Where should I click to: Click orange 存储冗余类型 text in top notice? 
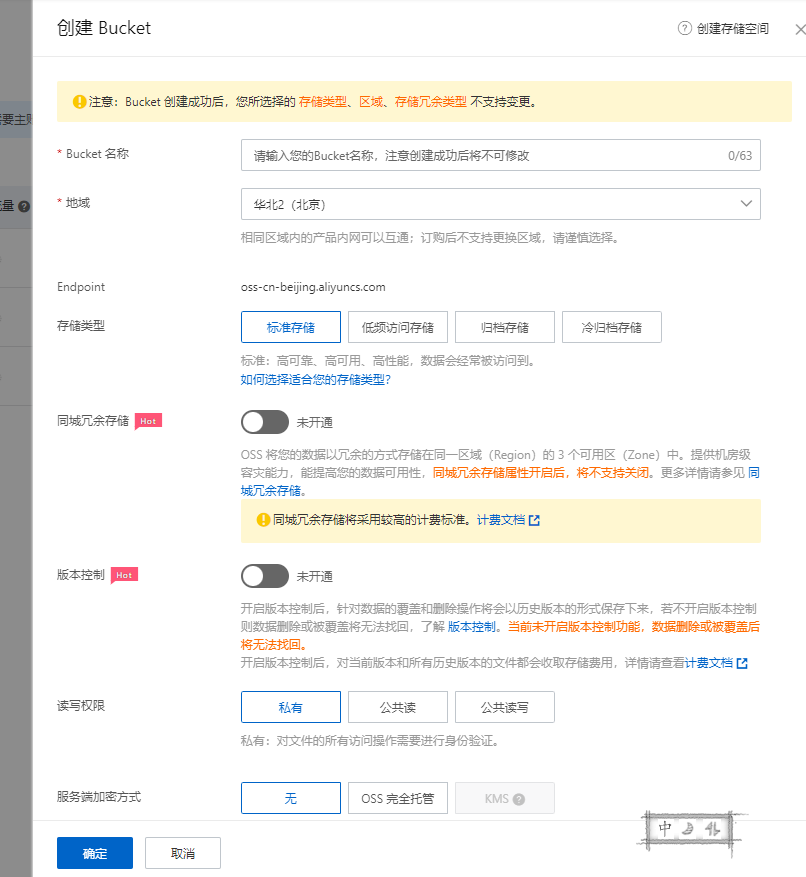click(x=431, y=102)
